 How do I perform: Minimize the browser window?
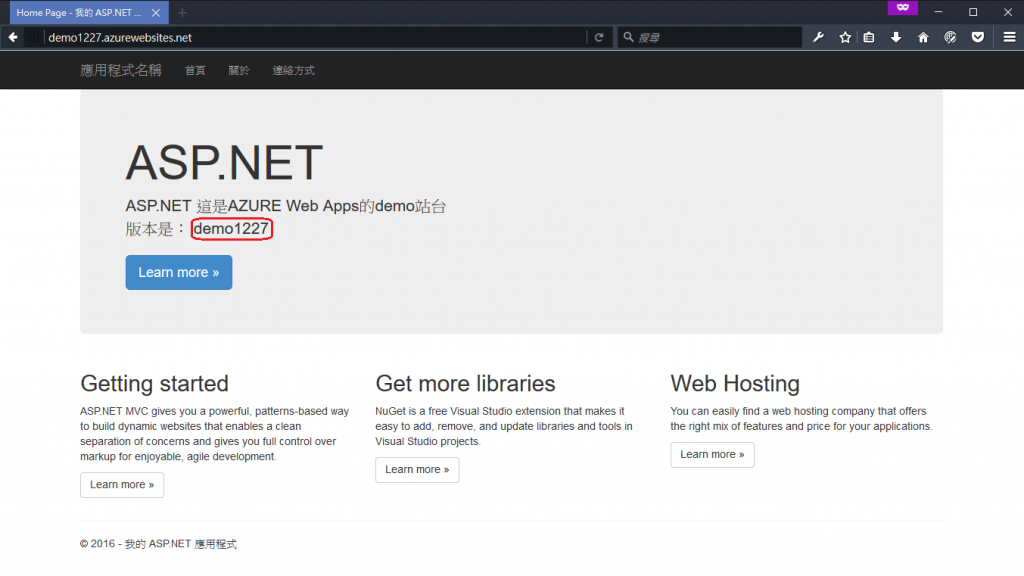tap(938, 12)
